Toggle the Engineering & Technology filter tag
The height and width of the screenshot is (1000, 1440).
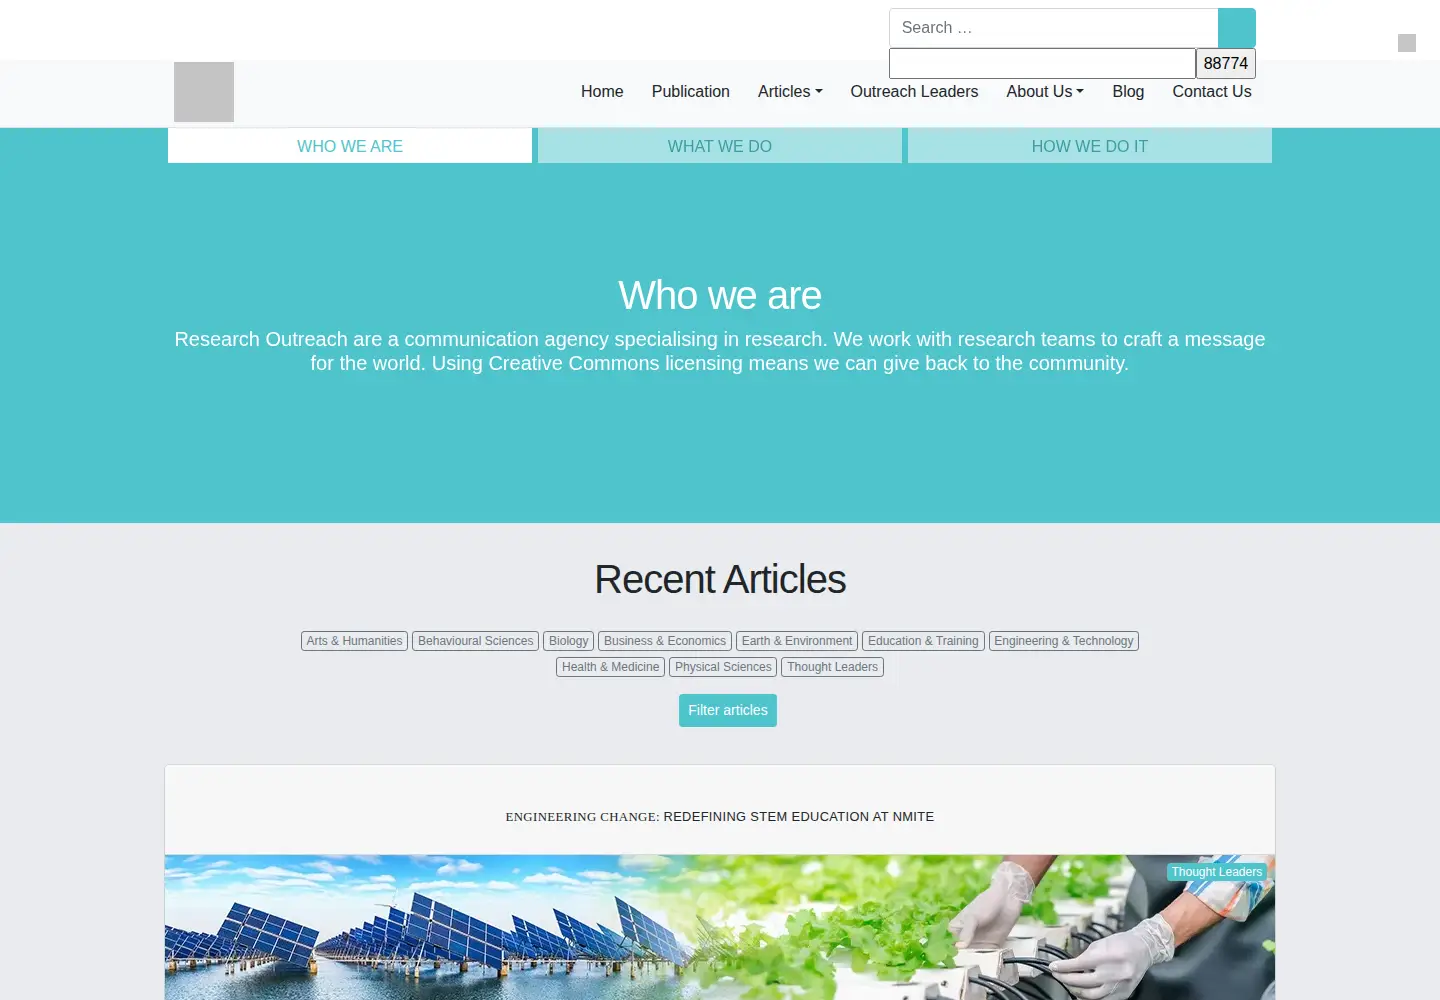(1064, 641)
